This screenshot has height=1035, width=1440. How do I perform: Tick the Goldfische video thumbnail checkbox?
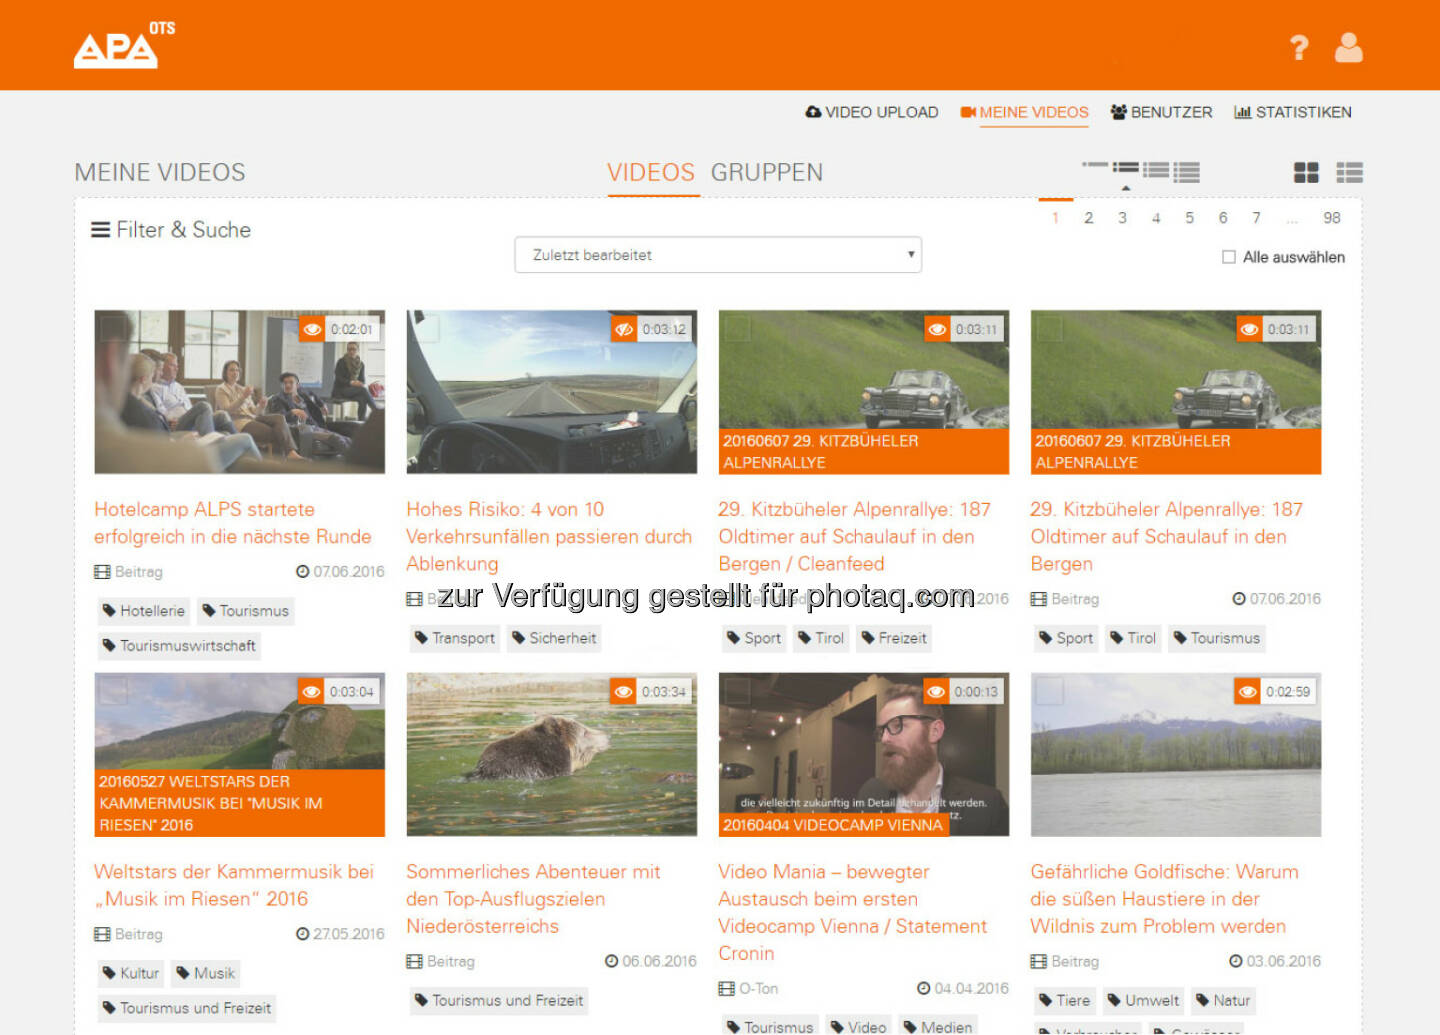click(x=1049, y=691)
